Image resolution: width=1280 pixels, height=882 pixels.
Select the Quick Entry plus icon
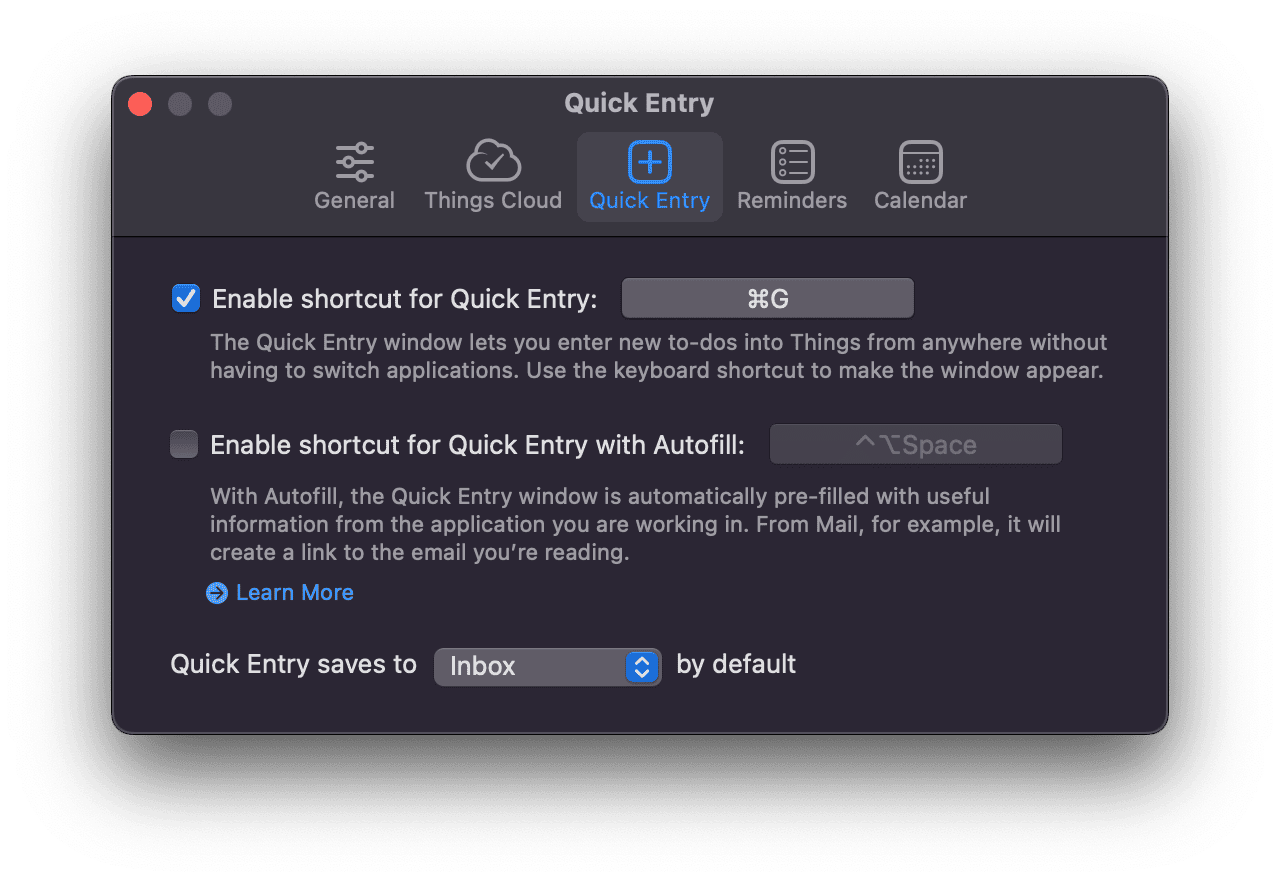click(x=649, y=162)
